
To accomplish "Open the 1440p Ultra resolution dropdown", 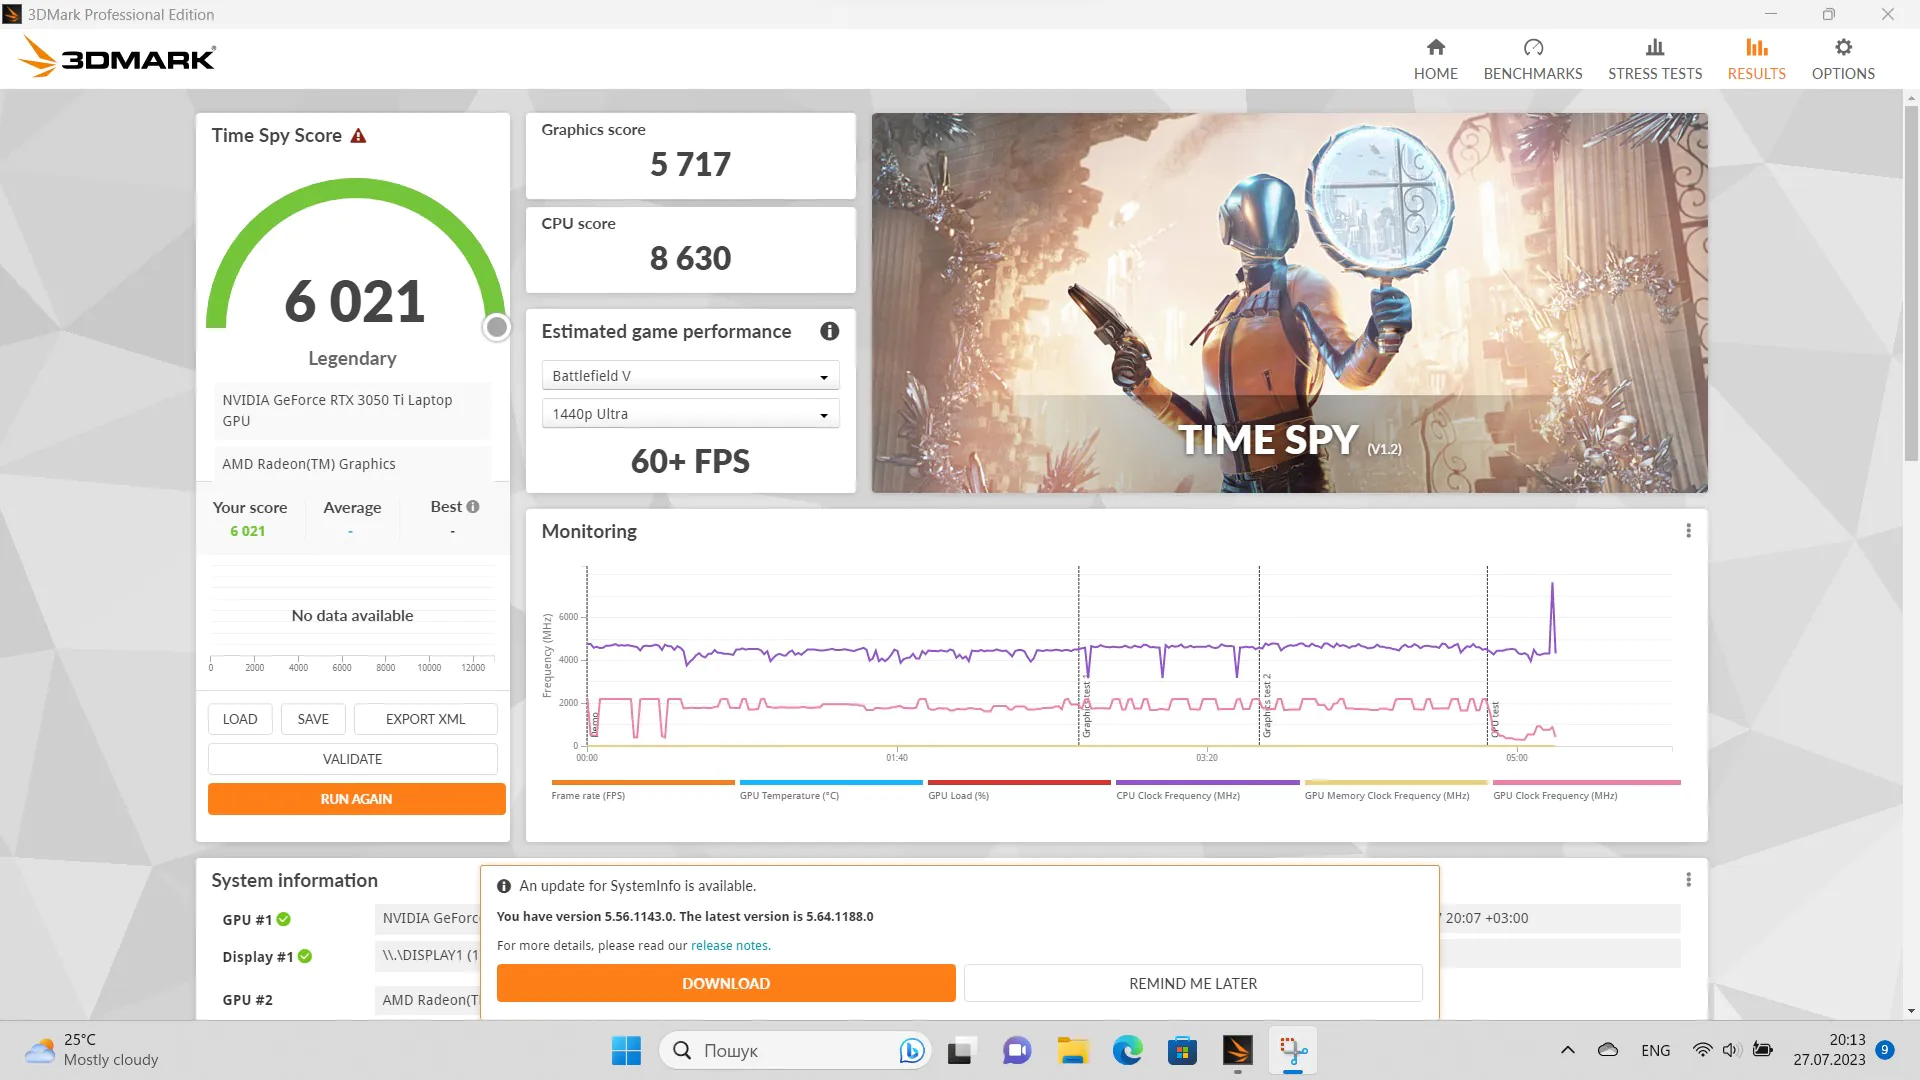I will tap(690, 414).
